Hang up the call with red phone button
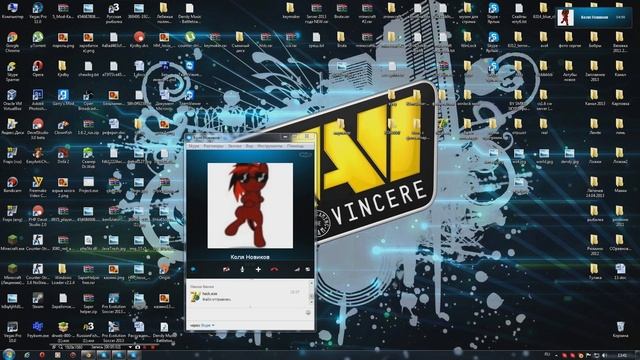The height and width of the screenshot is (360, 640). [x=274, y=269]
